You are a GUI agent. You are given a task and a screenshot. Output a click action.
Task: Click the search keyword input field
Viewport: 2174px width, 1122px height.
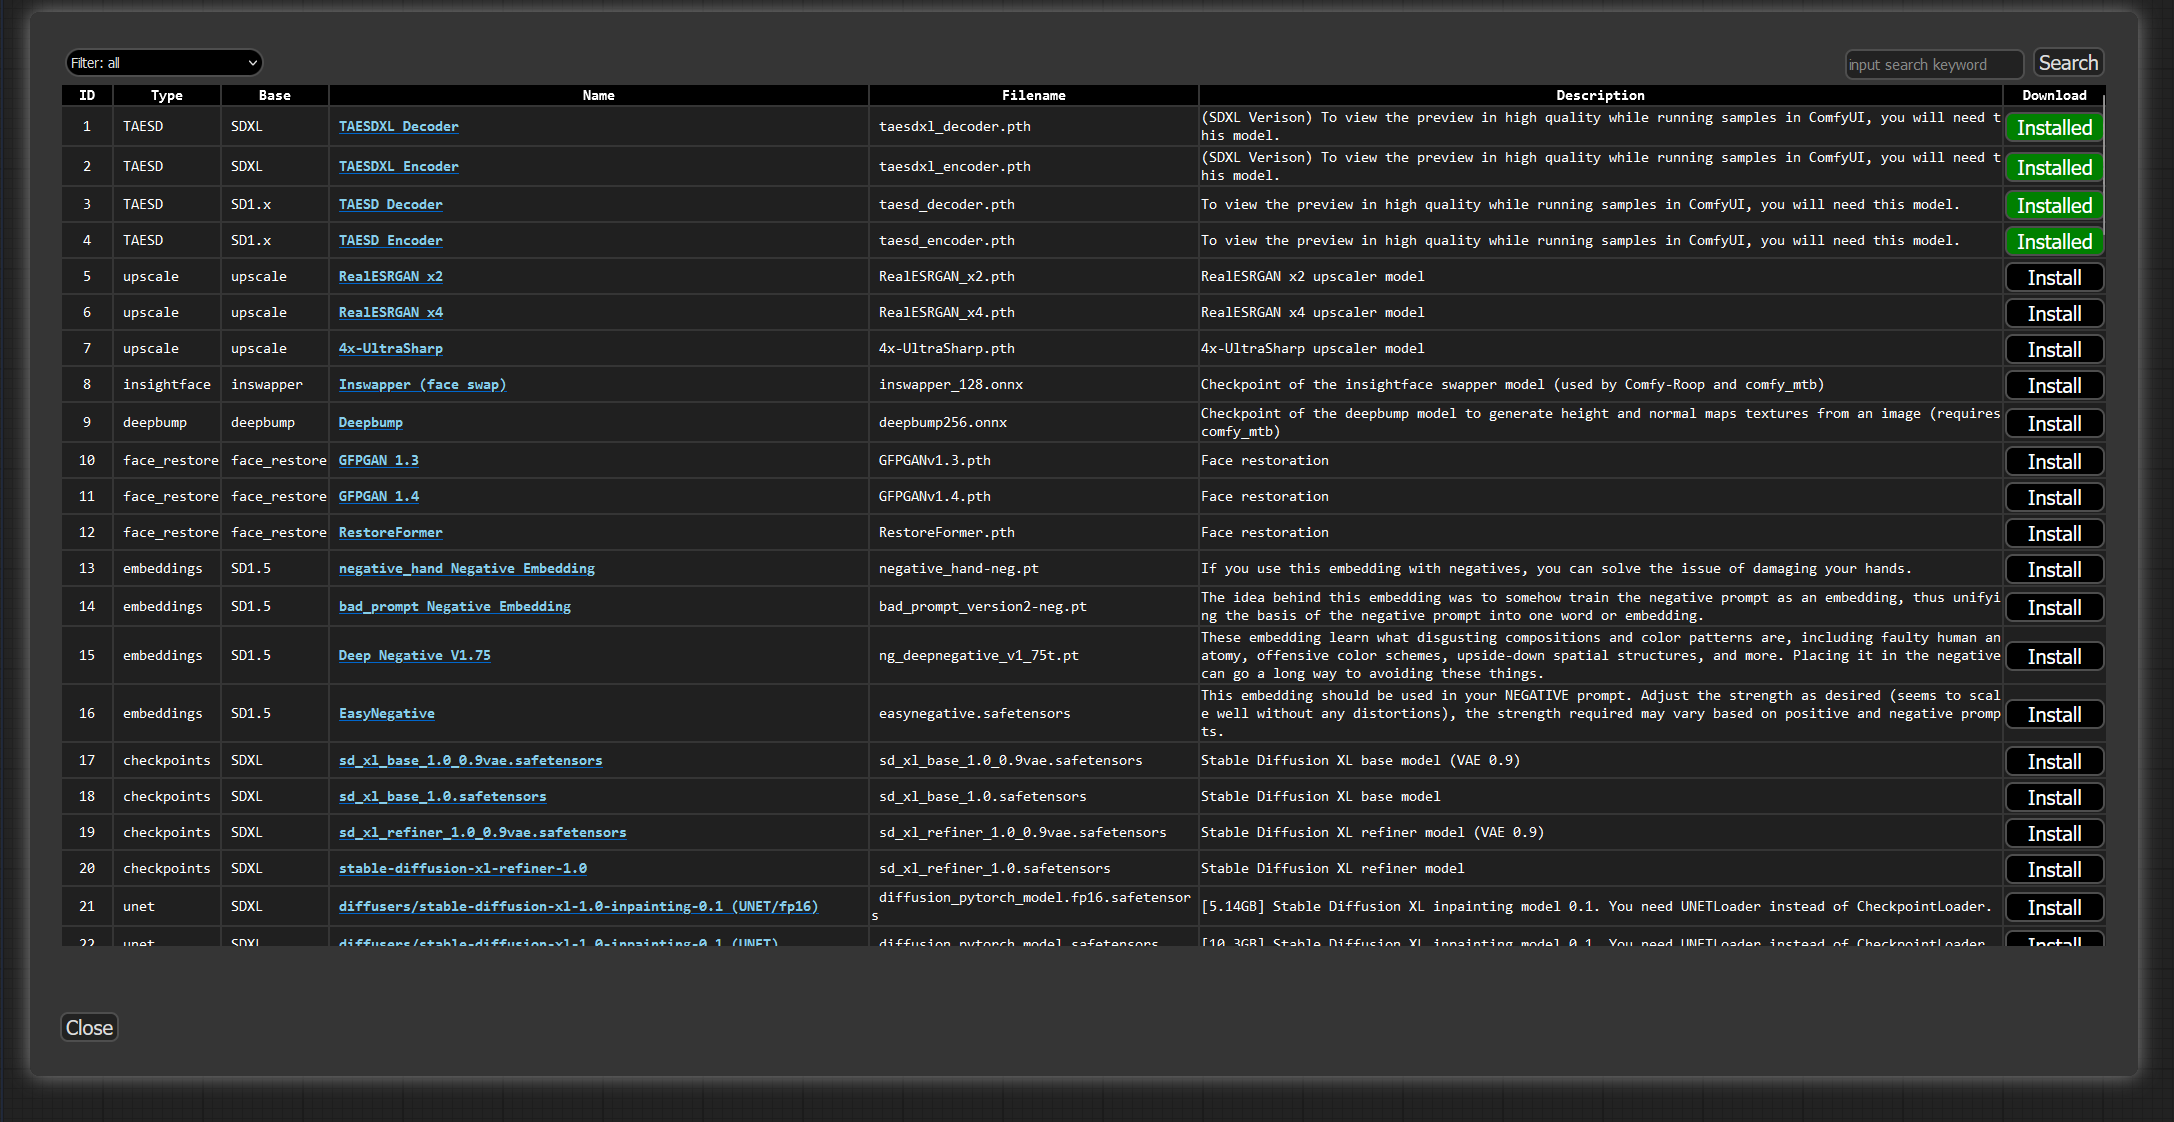[1934, 64]
